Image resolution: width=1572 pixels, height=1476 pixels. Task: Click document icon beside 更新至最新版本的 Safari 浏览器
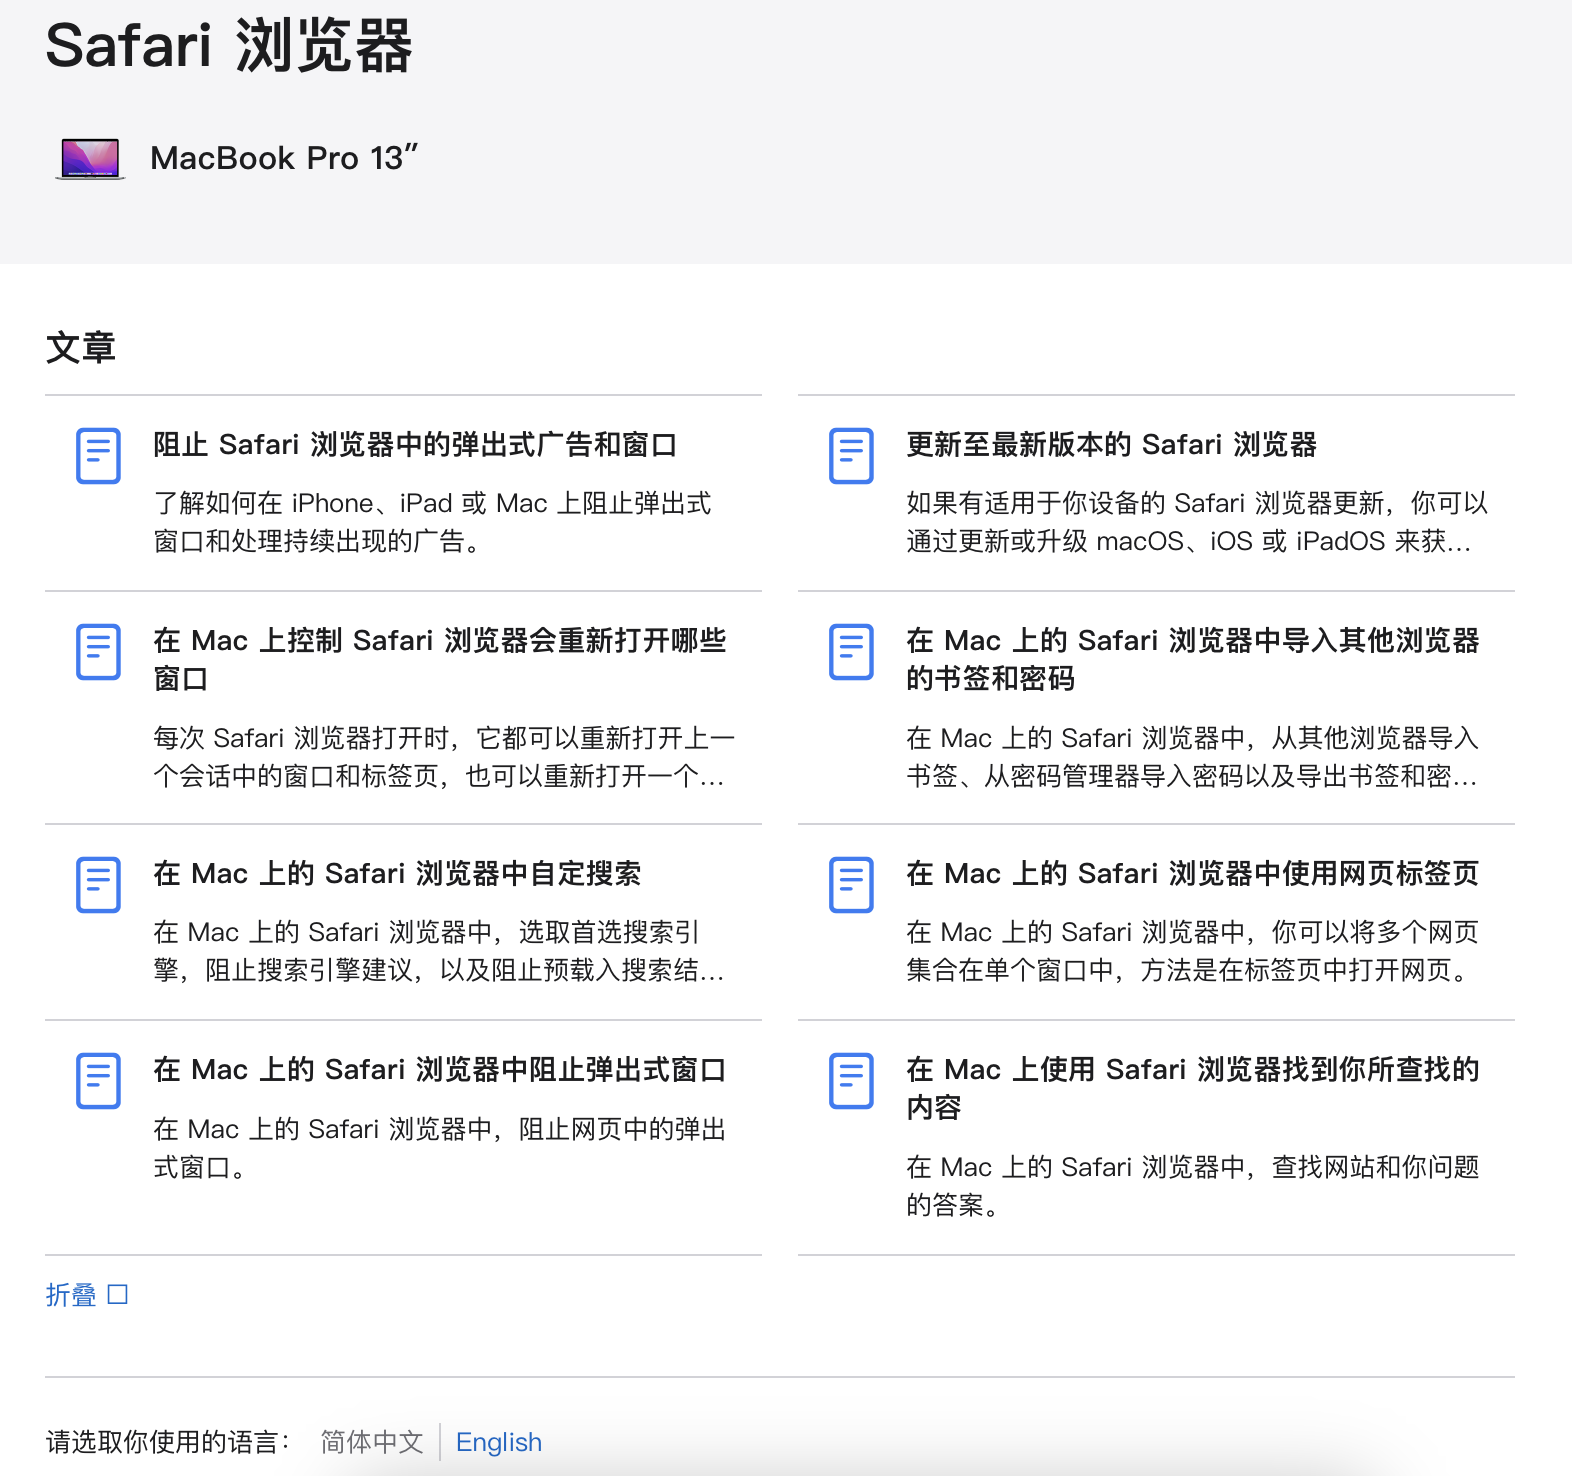pyautogui.click(x=851, y=456)
